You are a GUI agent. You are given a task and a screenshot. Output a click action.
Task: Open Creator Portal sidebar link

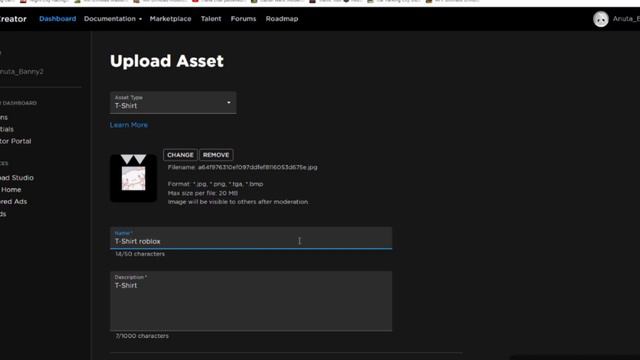coord(16,141)
